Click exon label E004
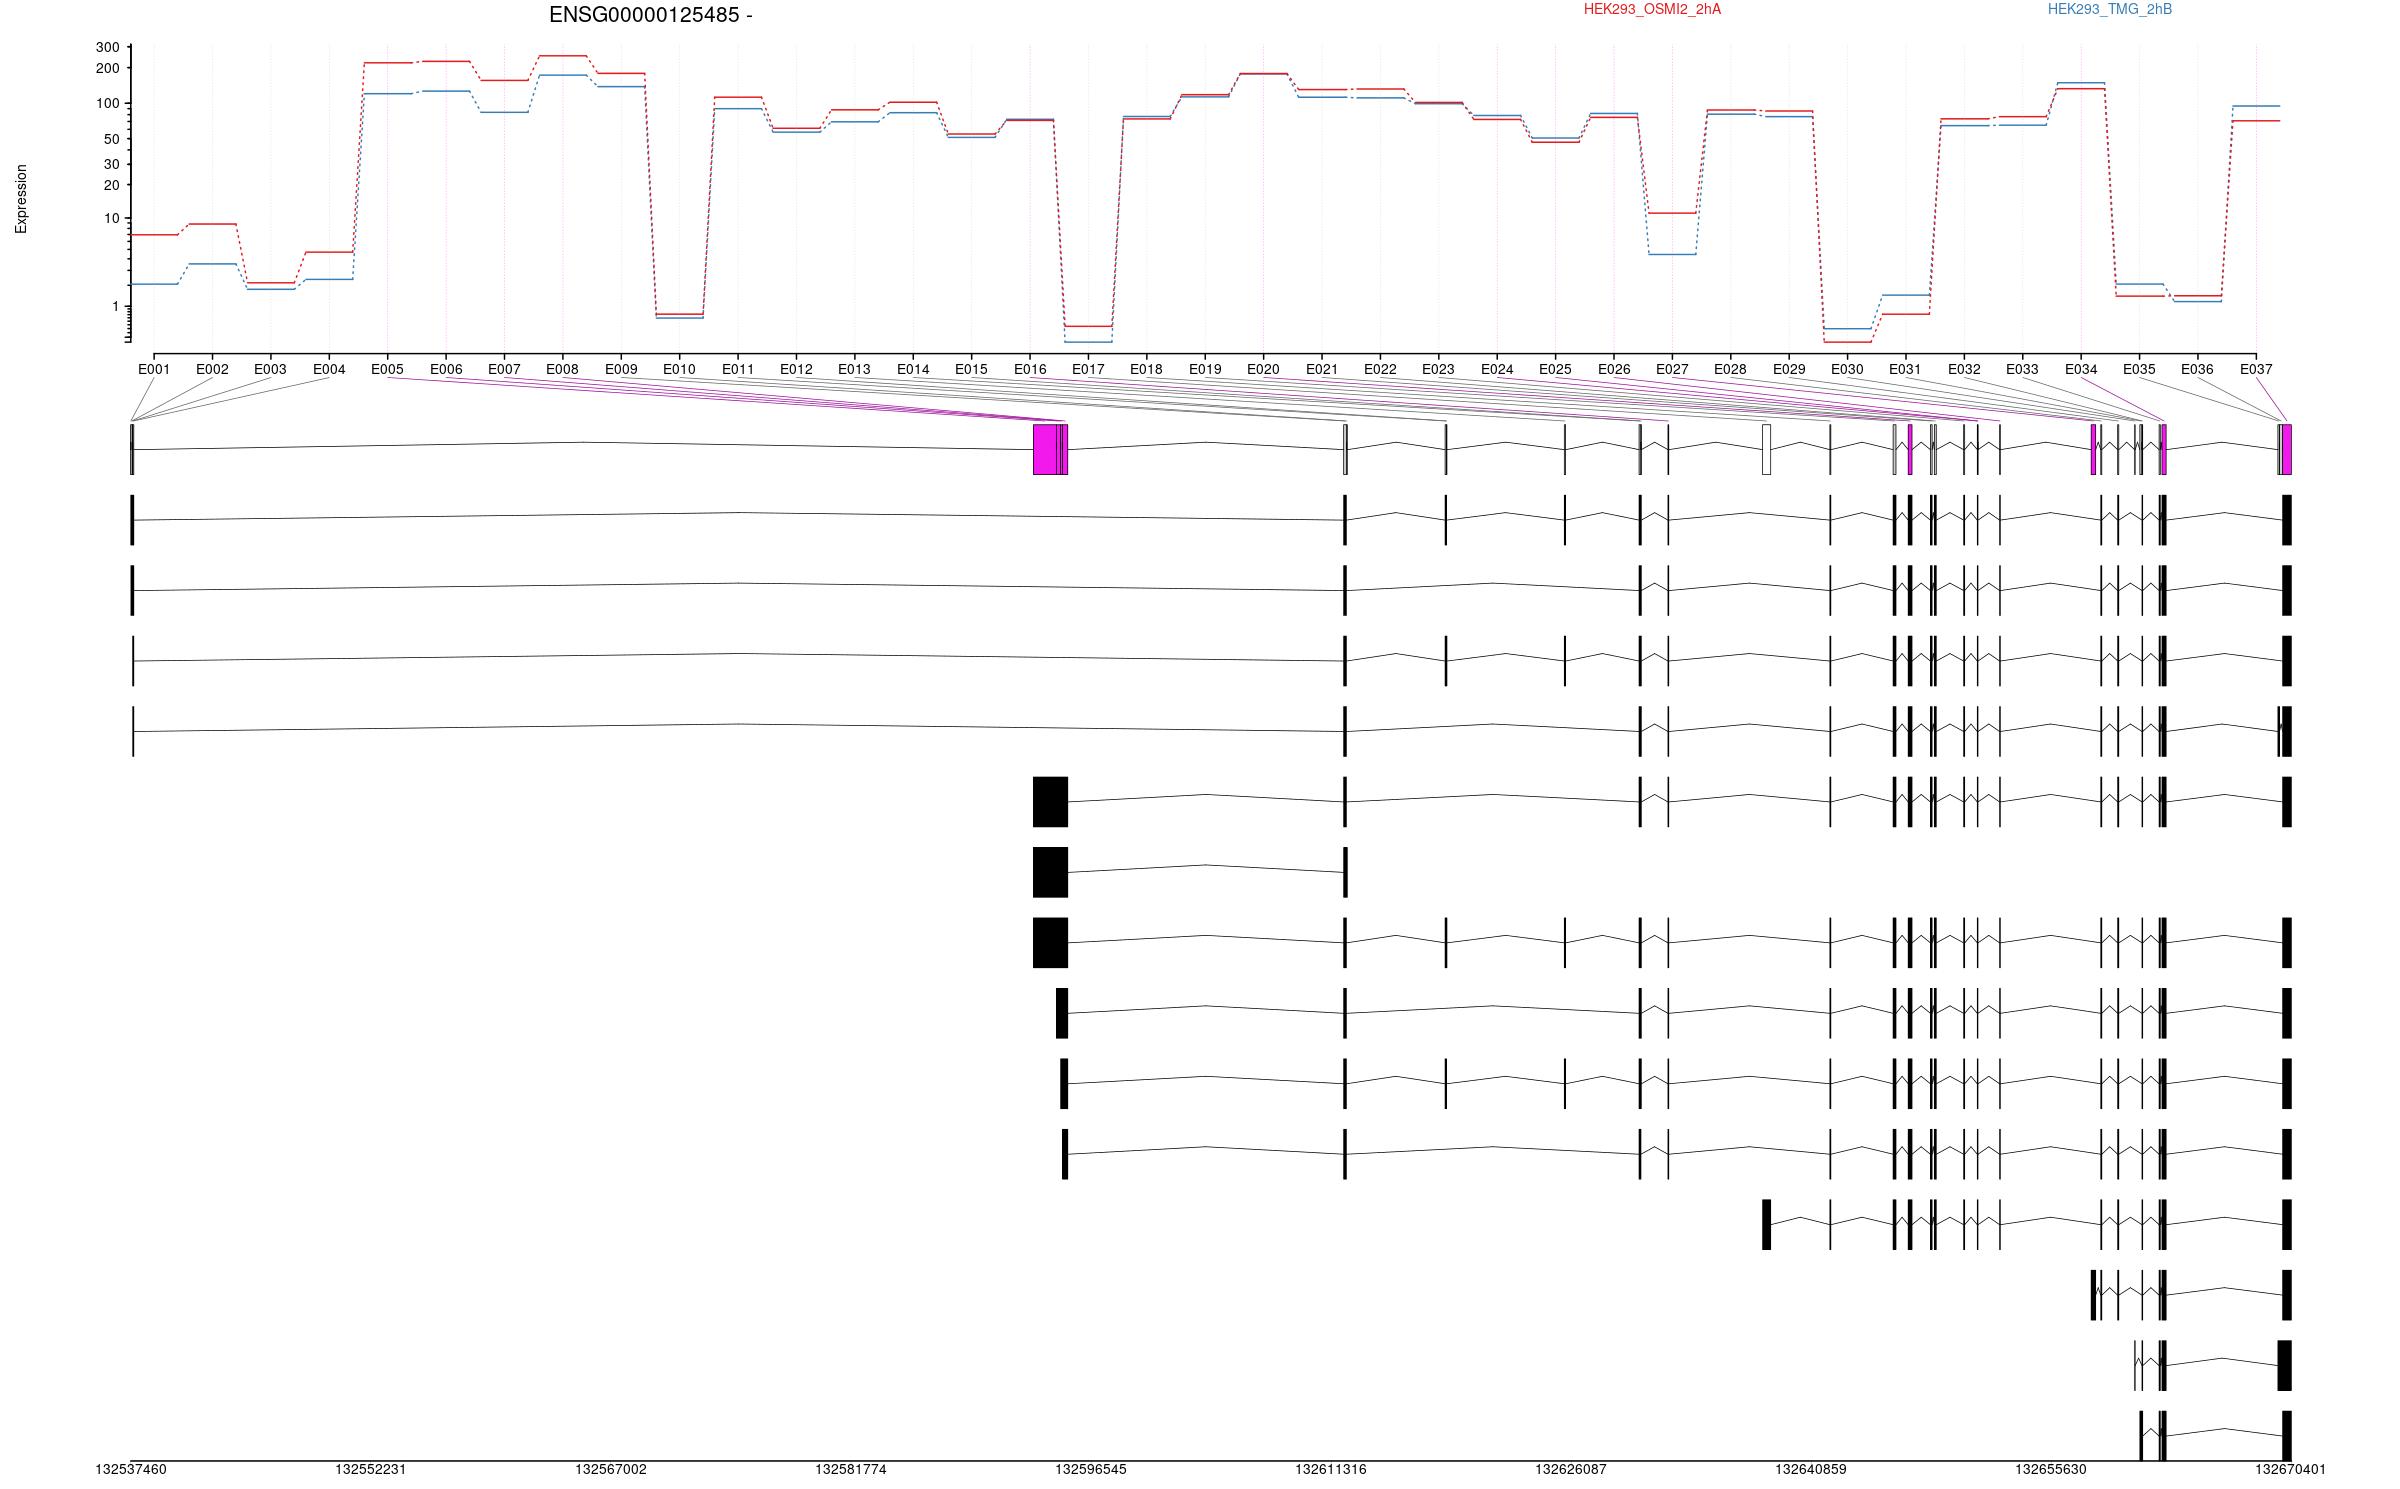2400x1489 pixels. point(329,369)
